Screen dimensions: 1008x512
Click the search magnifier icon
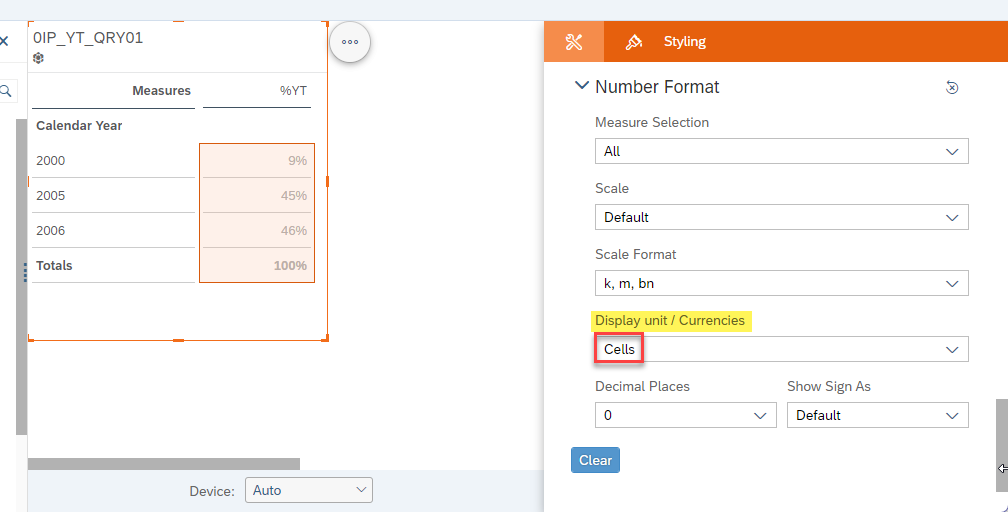pos(6,91)
